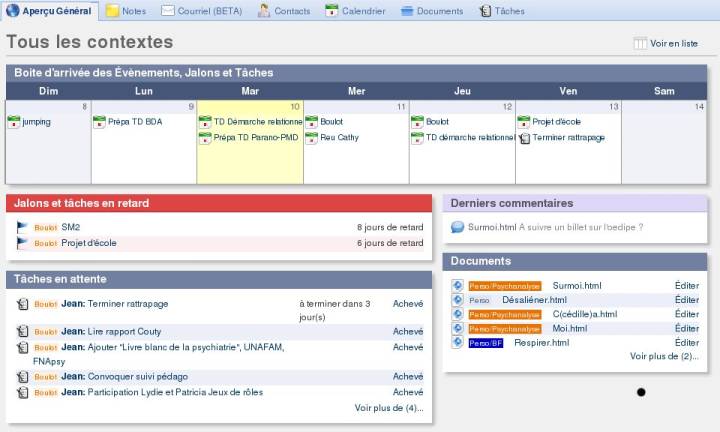Go to the Calendrier tab
Image resolution: width=720 pixels, height=432 pixels.
[355, 11]
